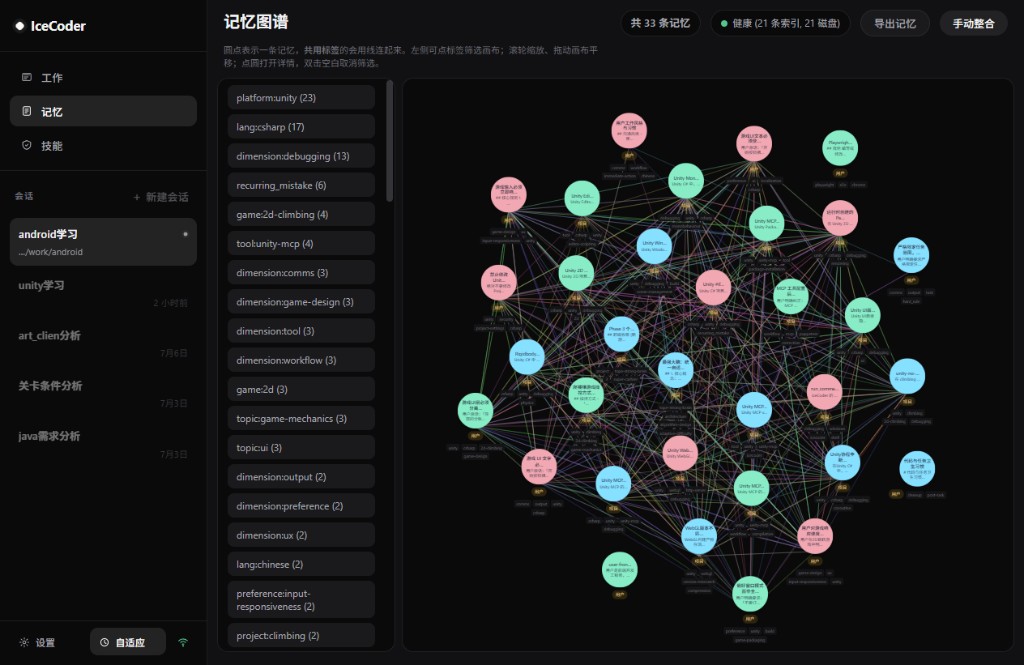
Task: Click the 设置 gear icon
Action: pyautogui.click(x=24, y=642)
